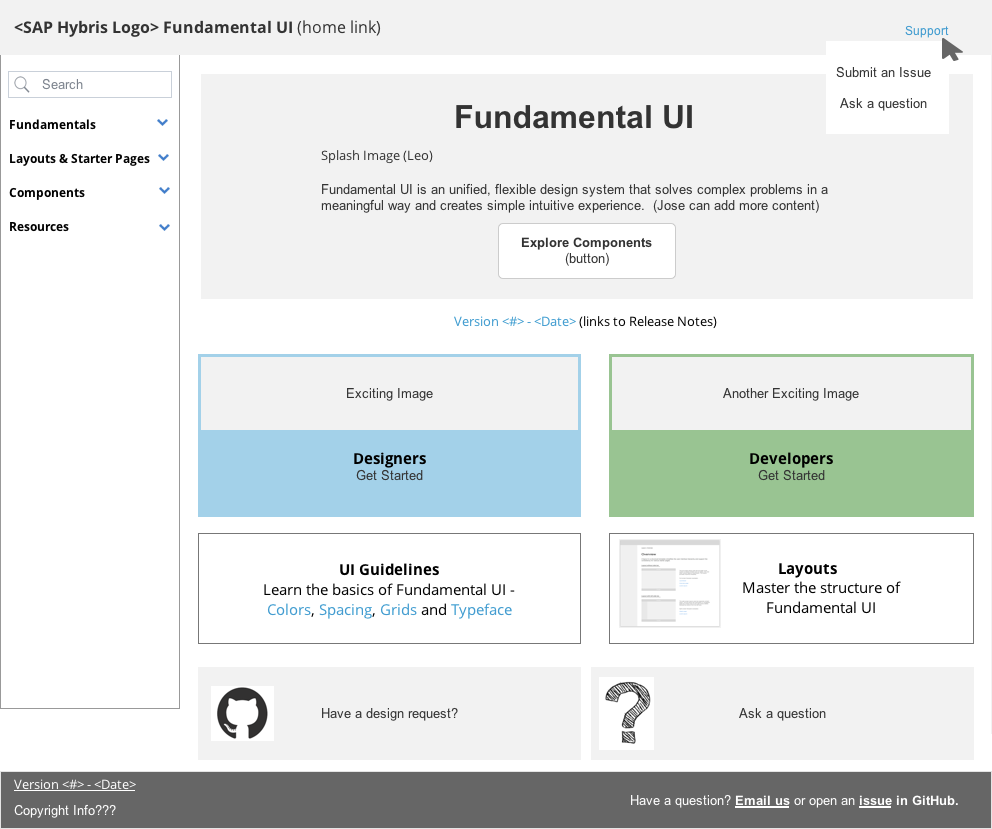This screenshot has height=829, width=992.
Task: Click the question mark sketch icon
Action: 626,713
